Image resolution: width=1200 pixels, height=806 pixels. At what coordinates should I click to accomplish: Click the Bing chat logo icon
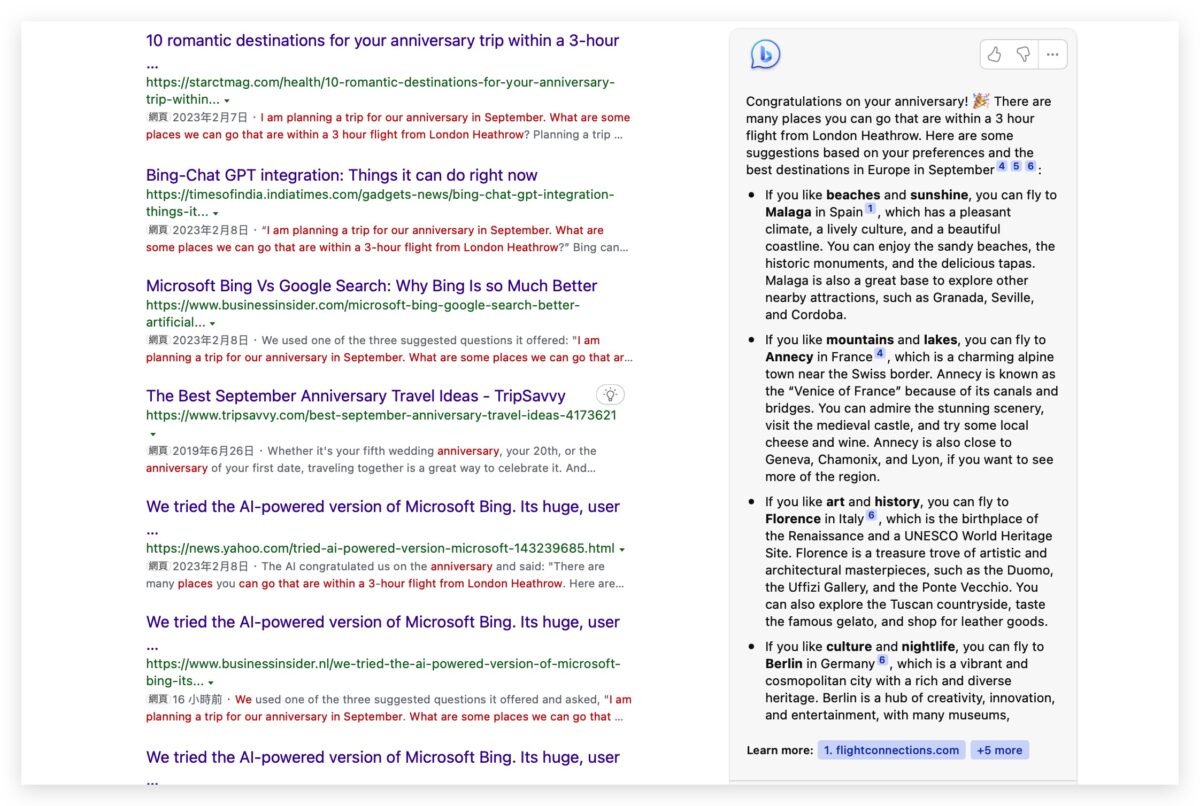point(765,55)
